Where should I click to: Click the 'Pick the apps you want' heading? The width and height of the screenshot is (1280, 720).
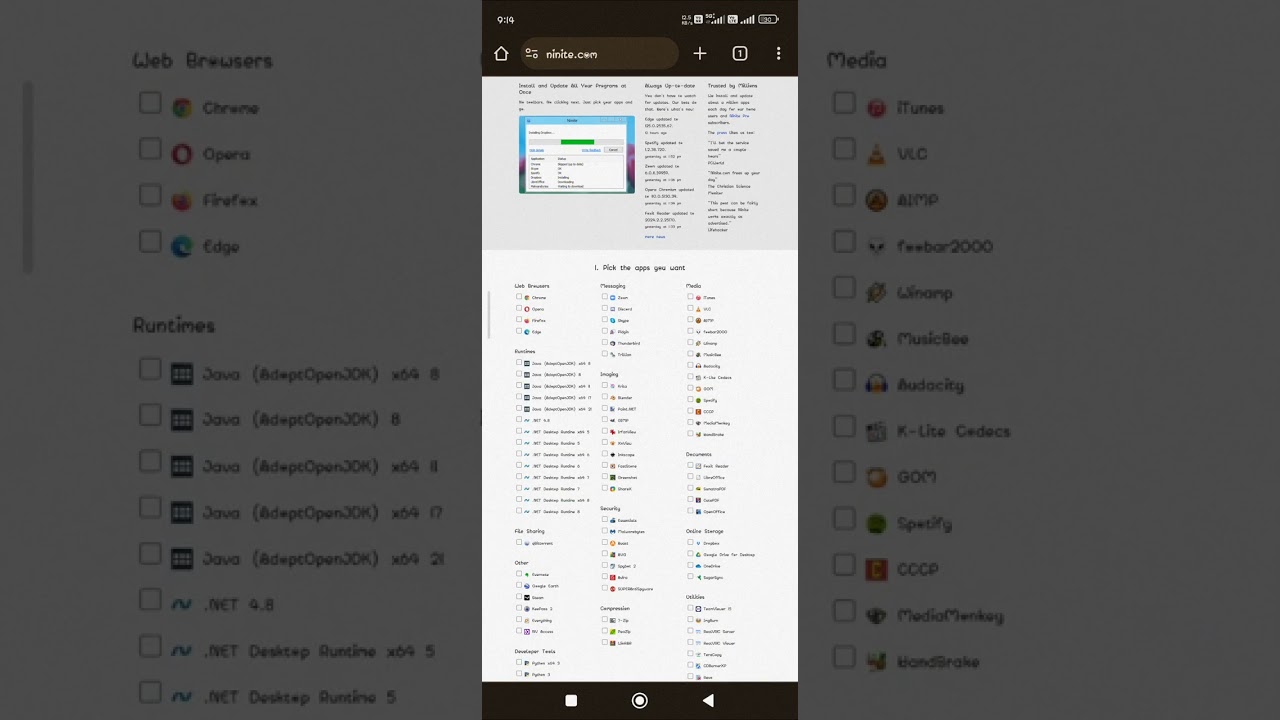click(x=640, y=268)
